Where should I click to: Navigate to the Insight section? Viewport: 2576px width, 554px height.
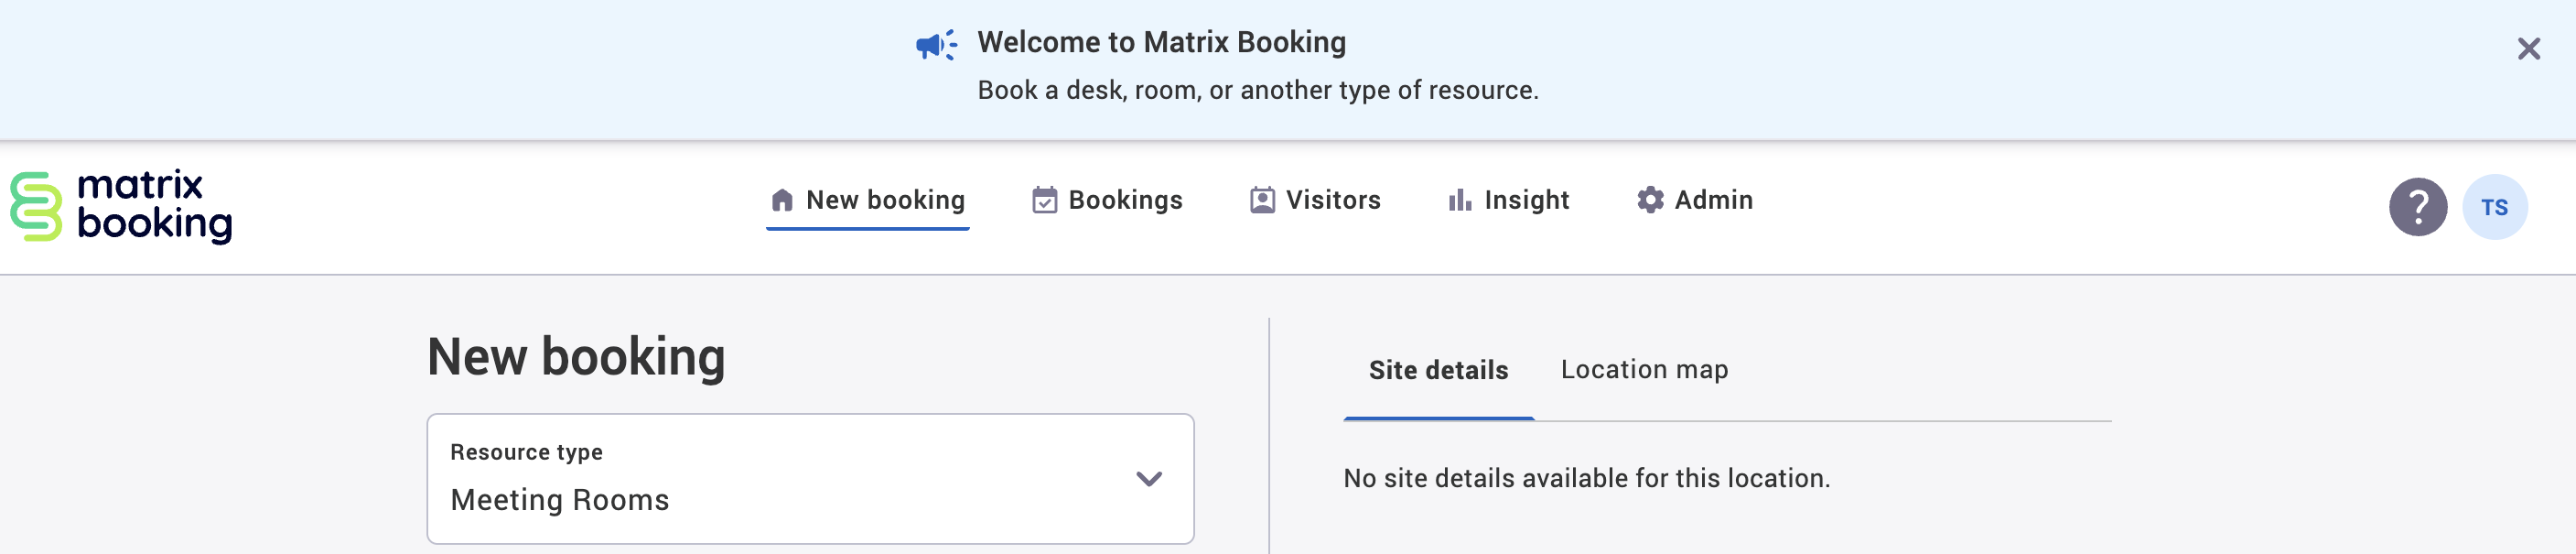click(1526, 200)
